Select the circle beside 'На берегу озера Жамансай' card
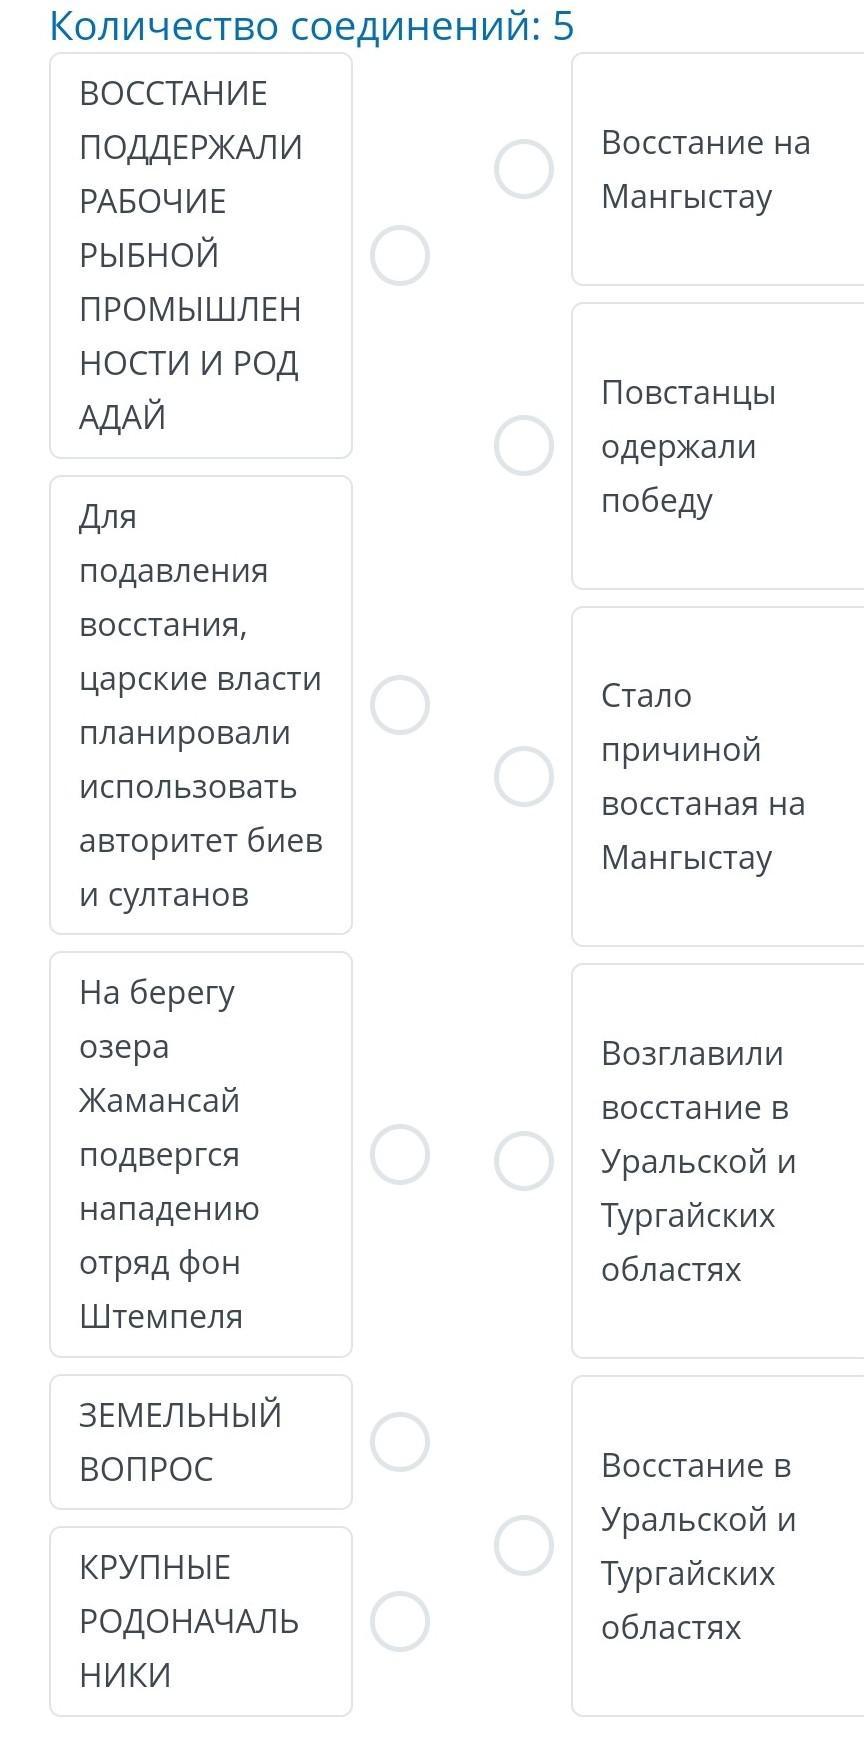The image size is (864, 1739). click(400, 1154)
